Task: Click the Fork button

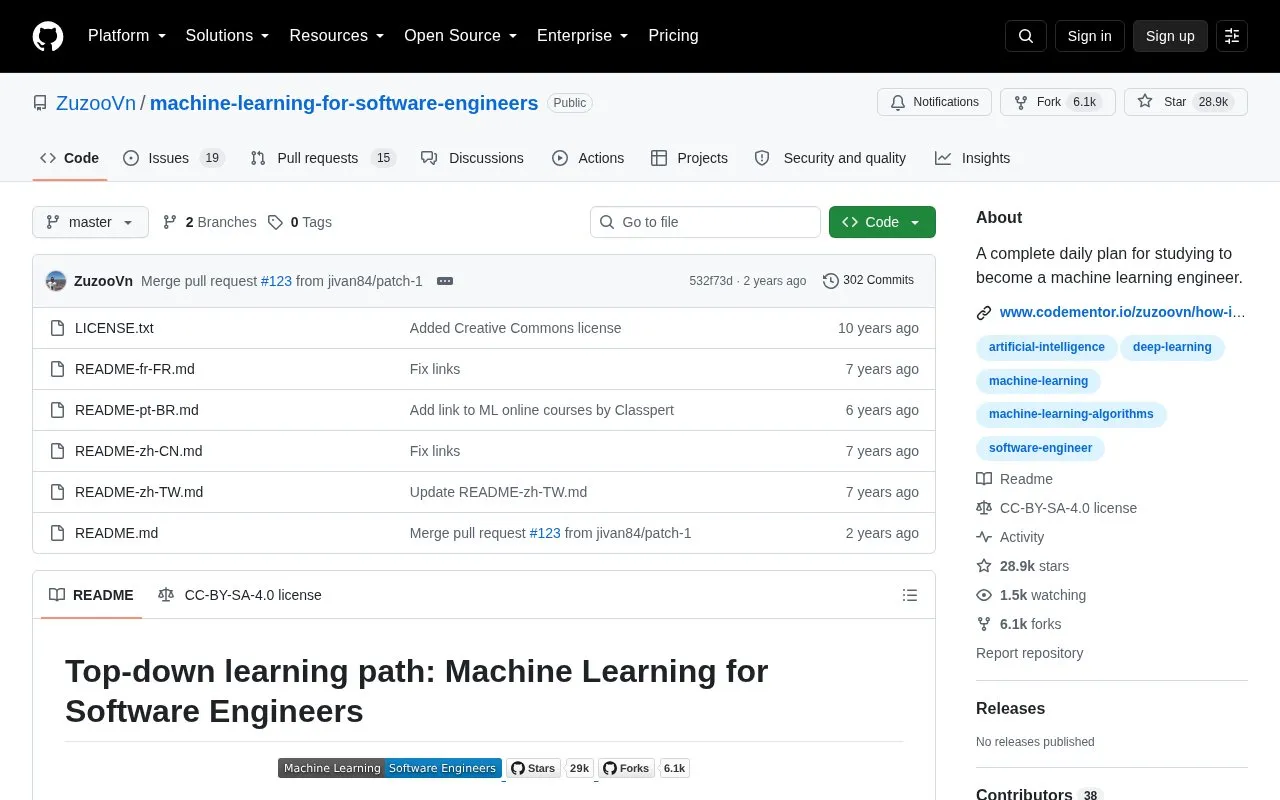Action: 1058,102
